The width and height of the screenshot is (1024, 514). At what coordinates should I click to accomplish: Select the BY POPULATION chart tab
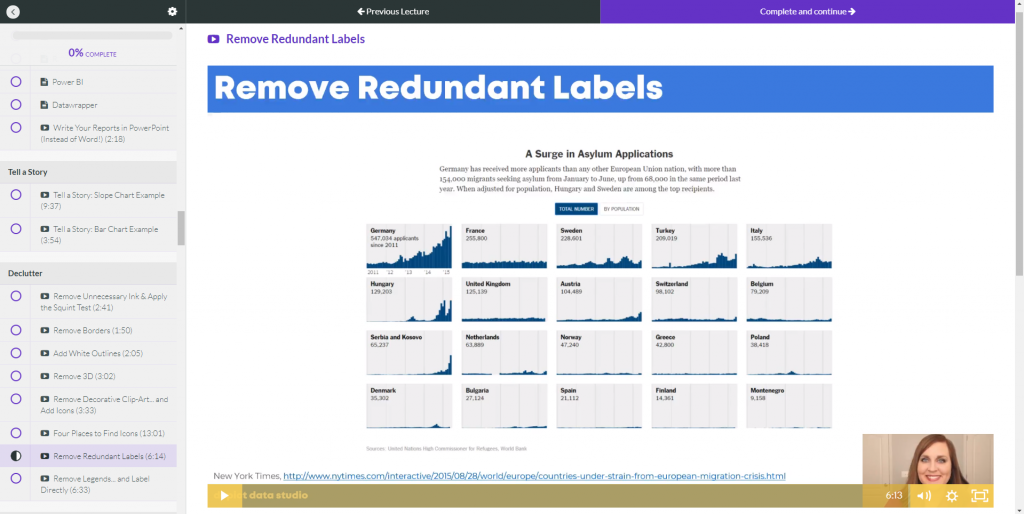click(x=621, y=209)
